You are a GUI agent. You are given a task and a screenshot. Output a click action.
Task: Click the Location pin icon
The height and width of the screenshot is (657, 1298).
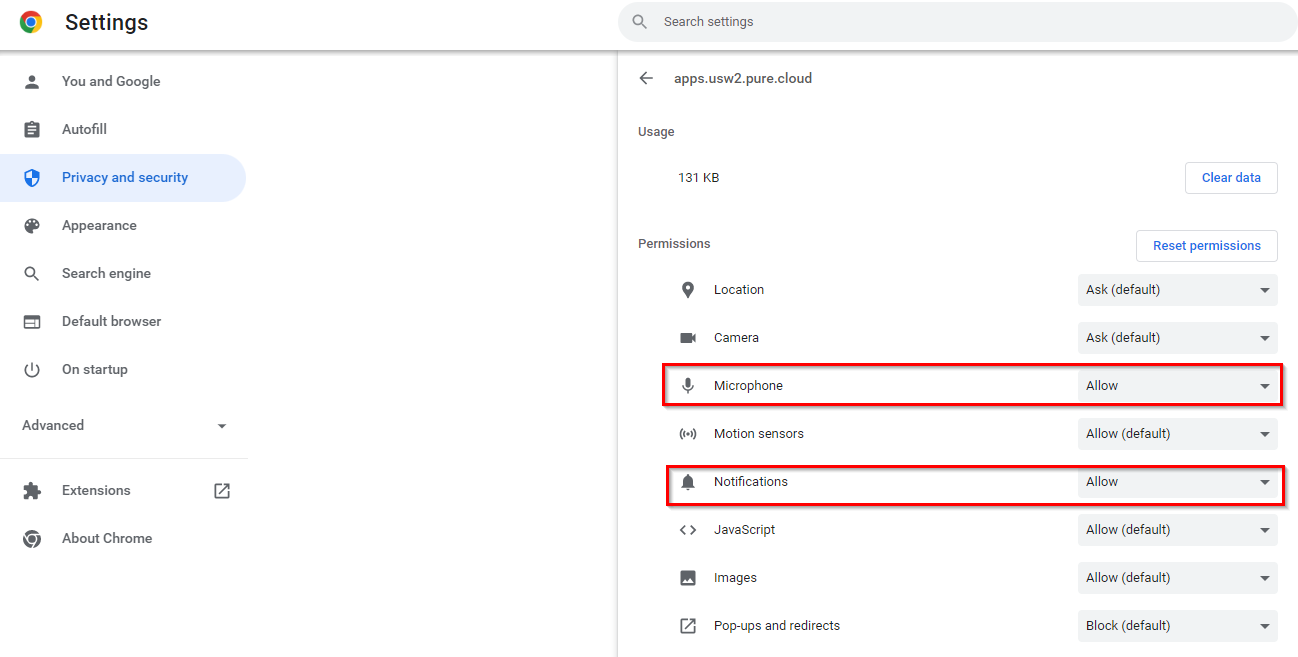pos(688,290)
